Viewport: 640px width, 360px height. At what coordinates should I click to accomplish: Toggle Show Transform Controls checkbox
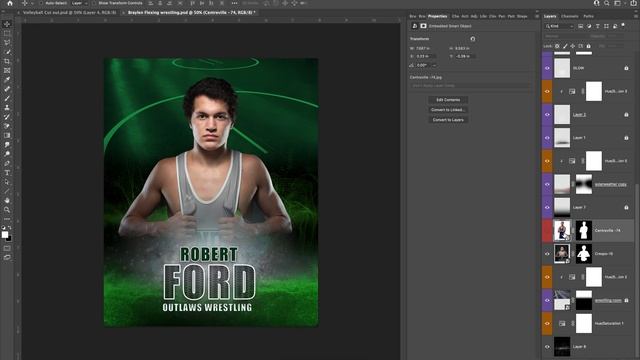[x=94, y=3]
